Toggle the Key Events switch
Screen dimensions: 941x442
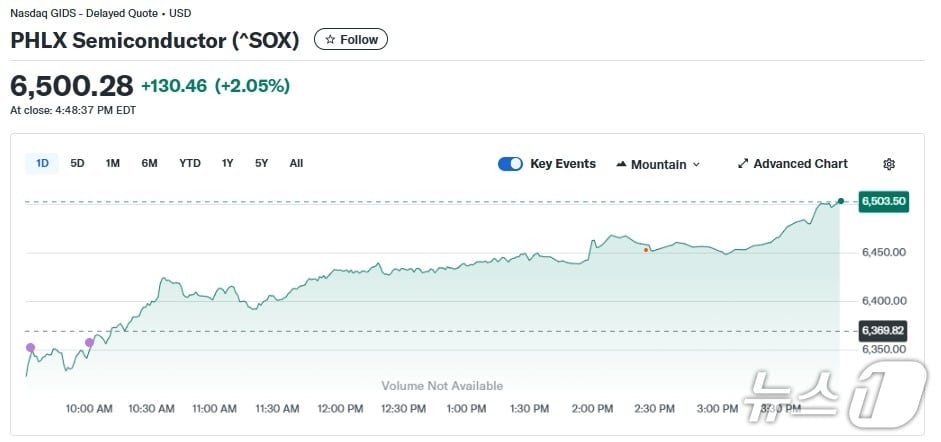(510, 164)
